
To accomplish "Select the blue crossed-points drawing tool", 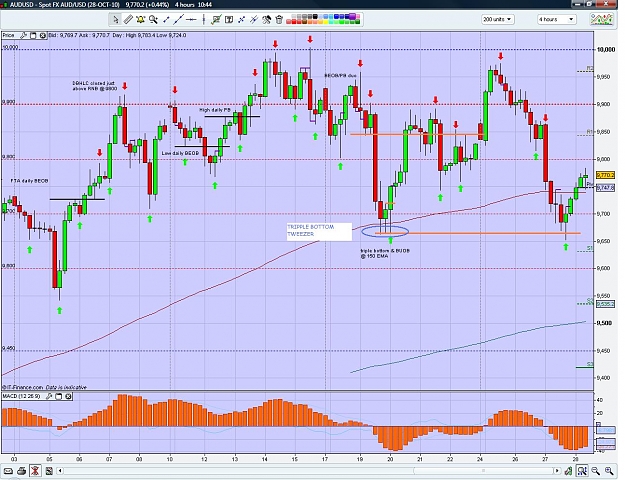I will click(241, 19).
